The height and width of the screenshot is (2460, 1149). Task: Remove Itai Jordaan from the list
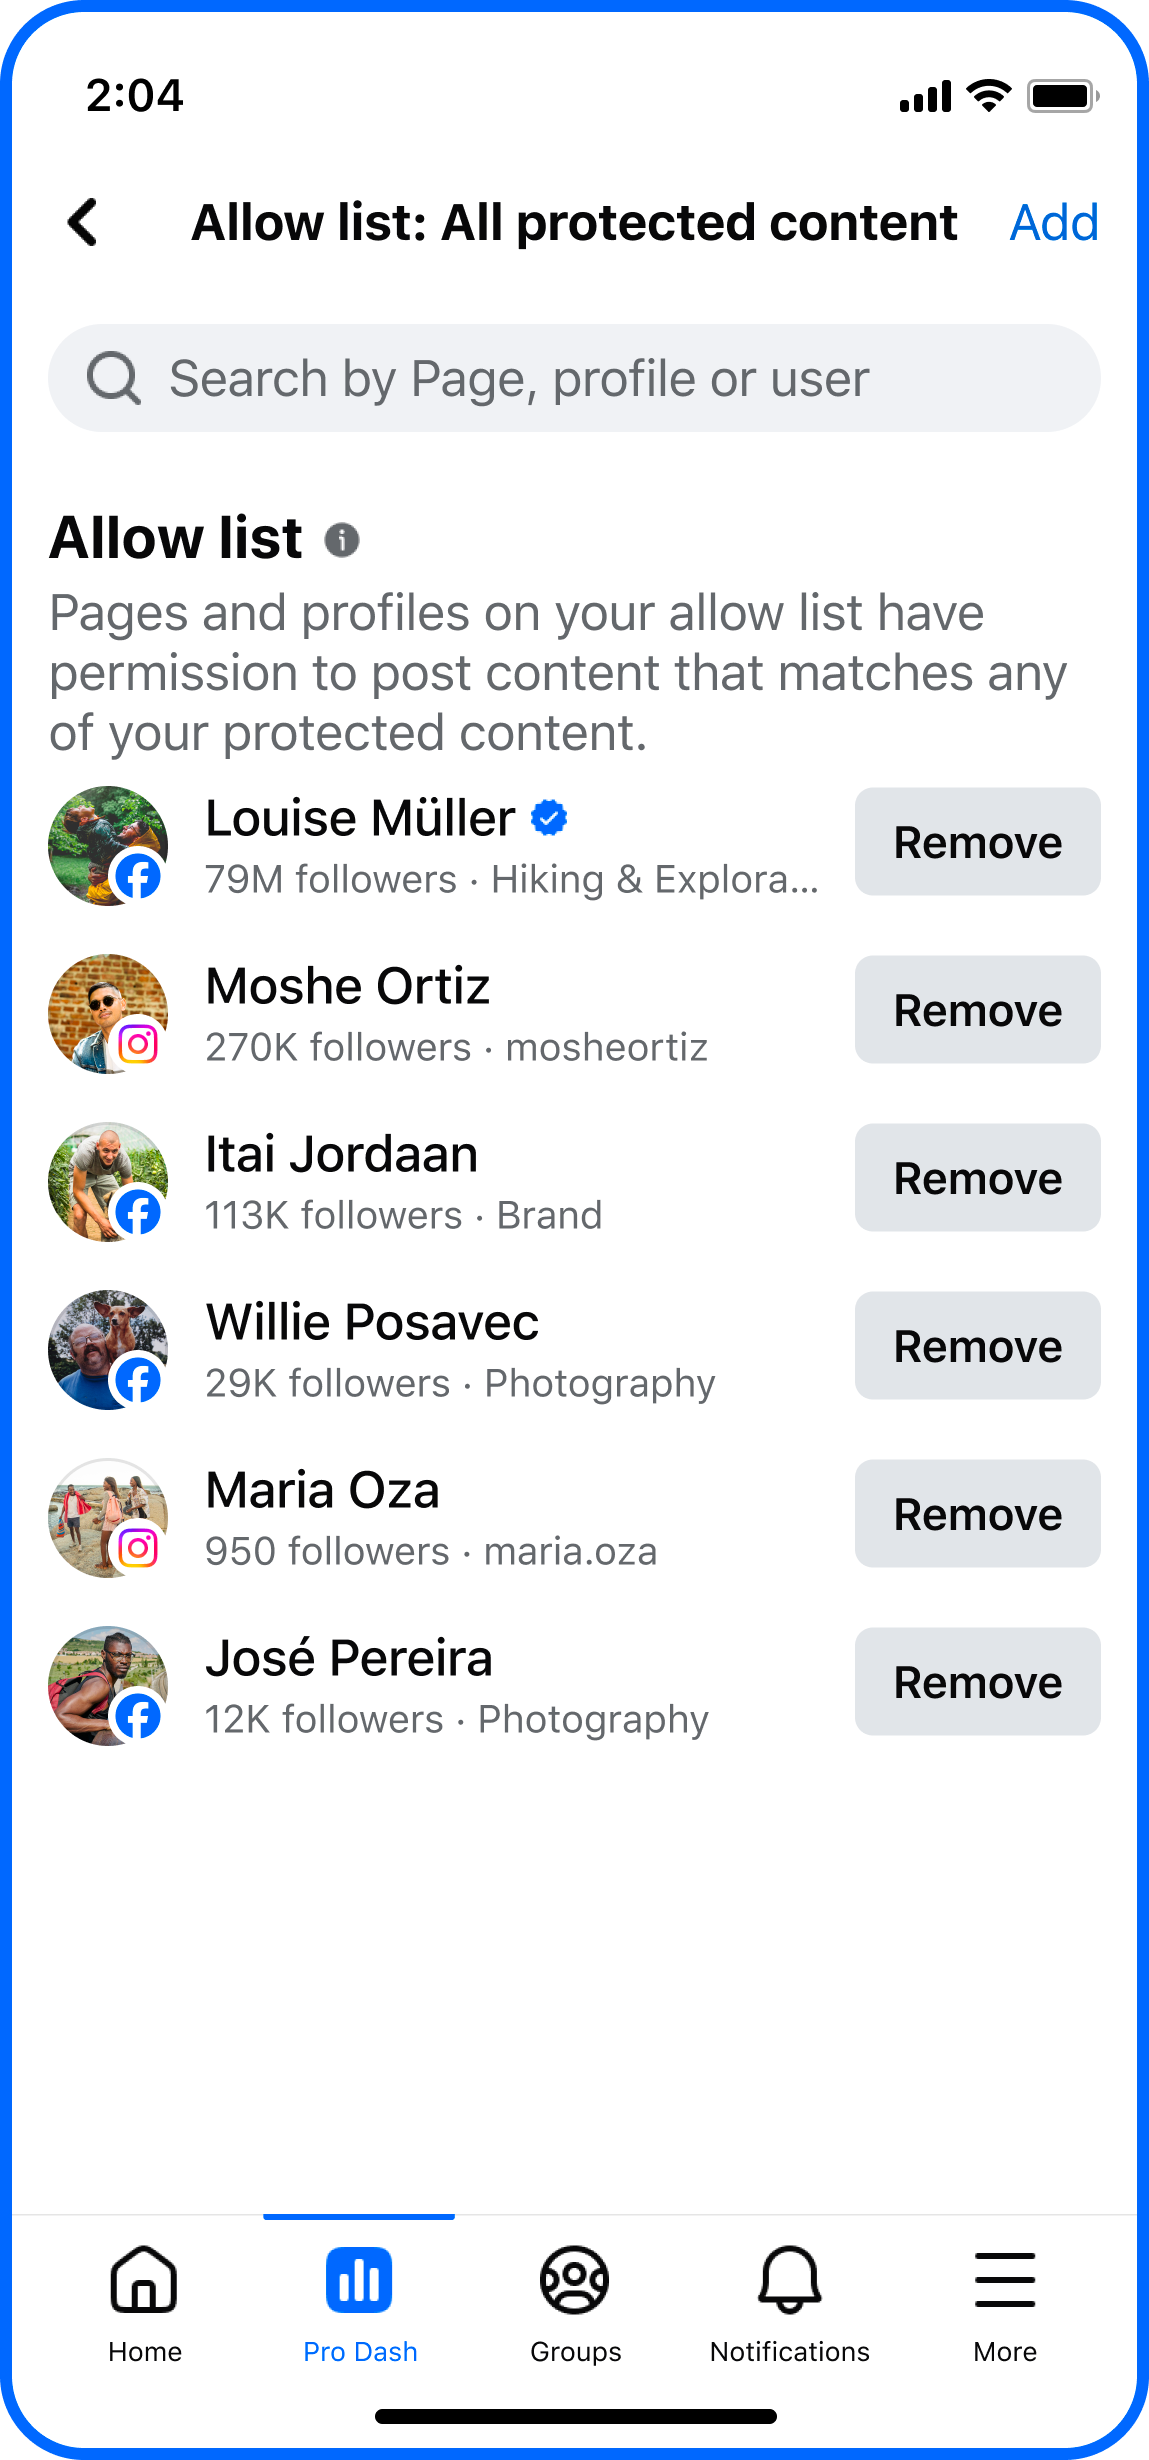click(977, 1178)
